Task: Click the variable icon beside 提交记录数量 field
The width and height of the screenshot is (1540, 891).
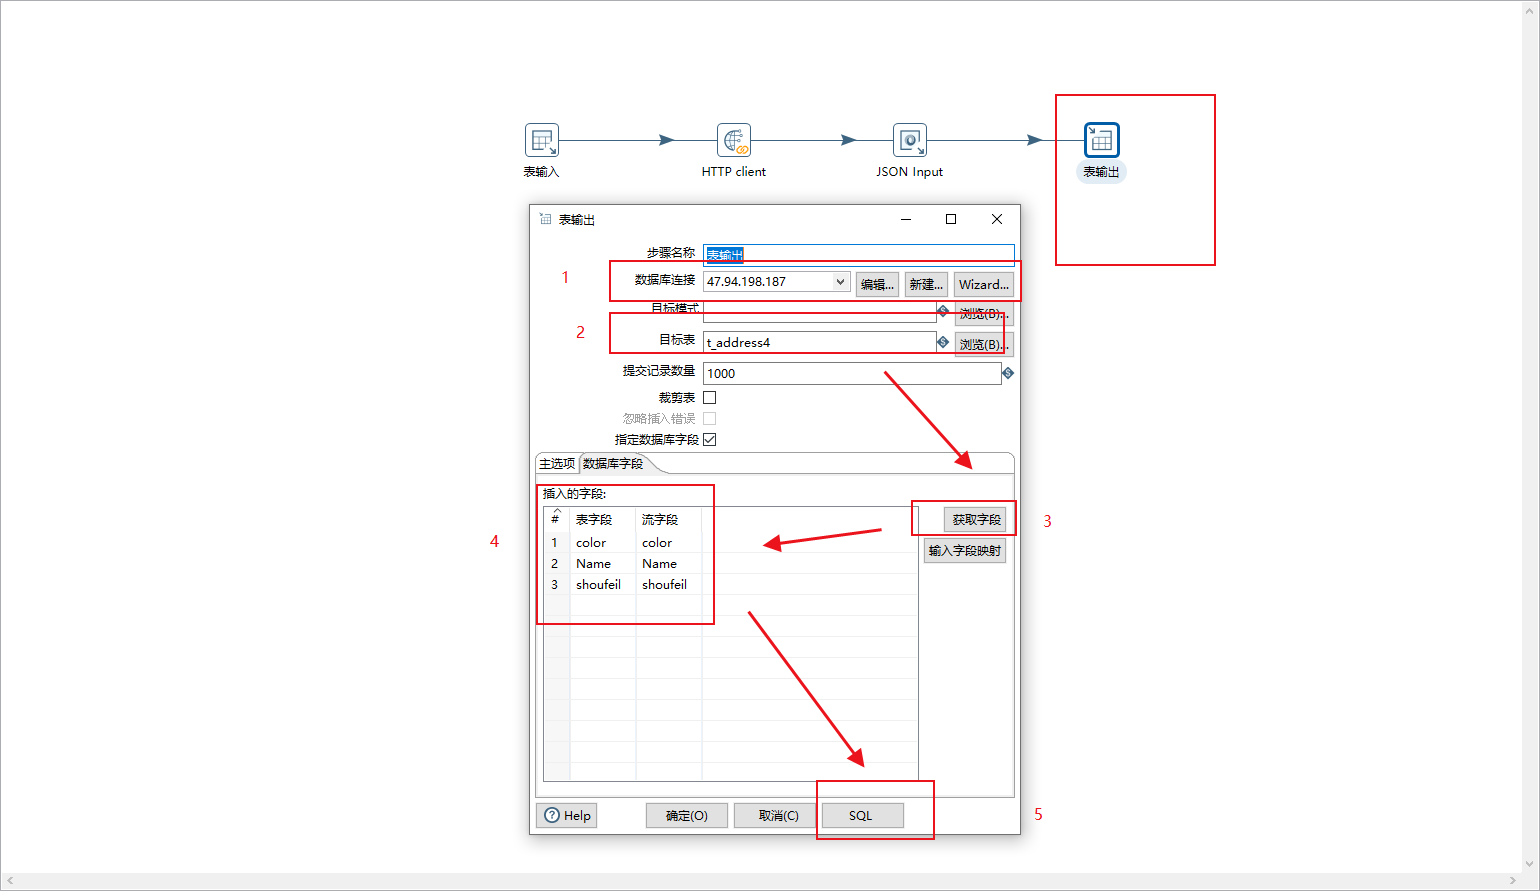Action: (x=1008, y=372)
